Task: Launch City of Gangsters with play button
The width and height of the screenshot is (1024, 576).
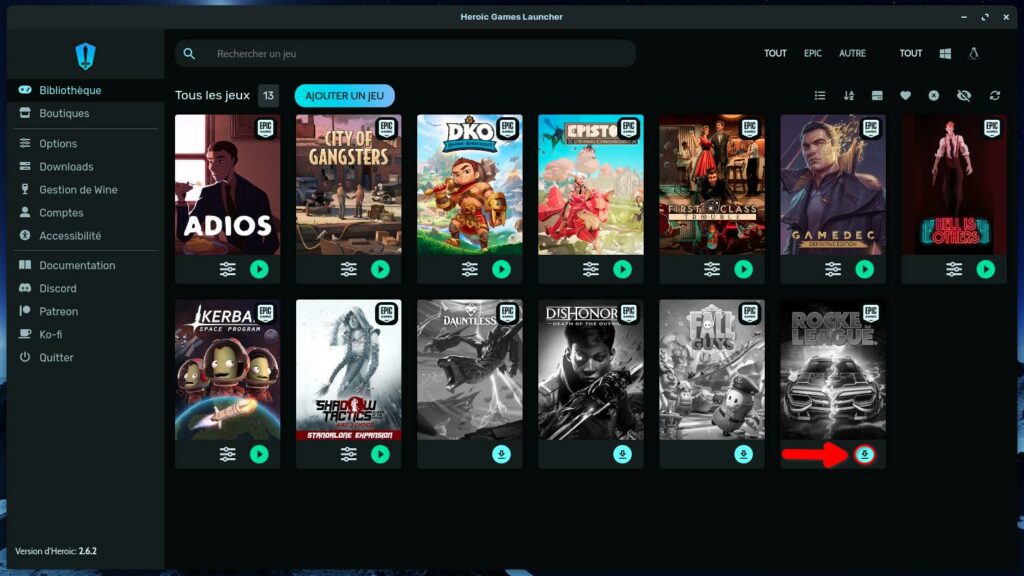Action: click(x=380, y=269)
